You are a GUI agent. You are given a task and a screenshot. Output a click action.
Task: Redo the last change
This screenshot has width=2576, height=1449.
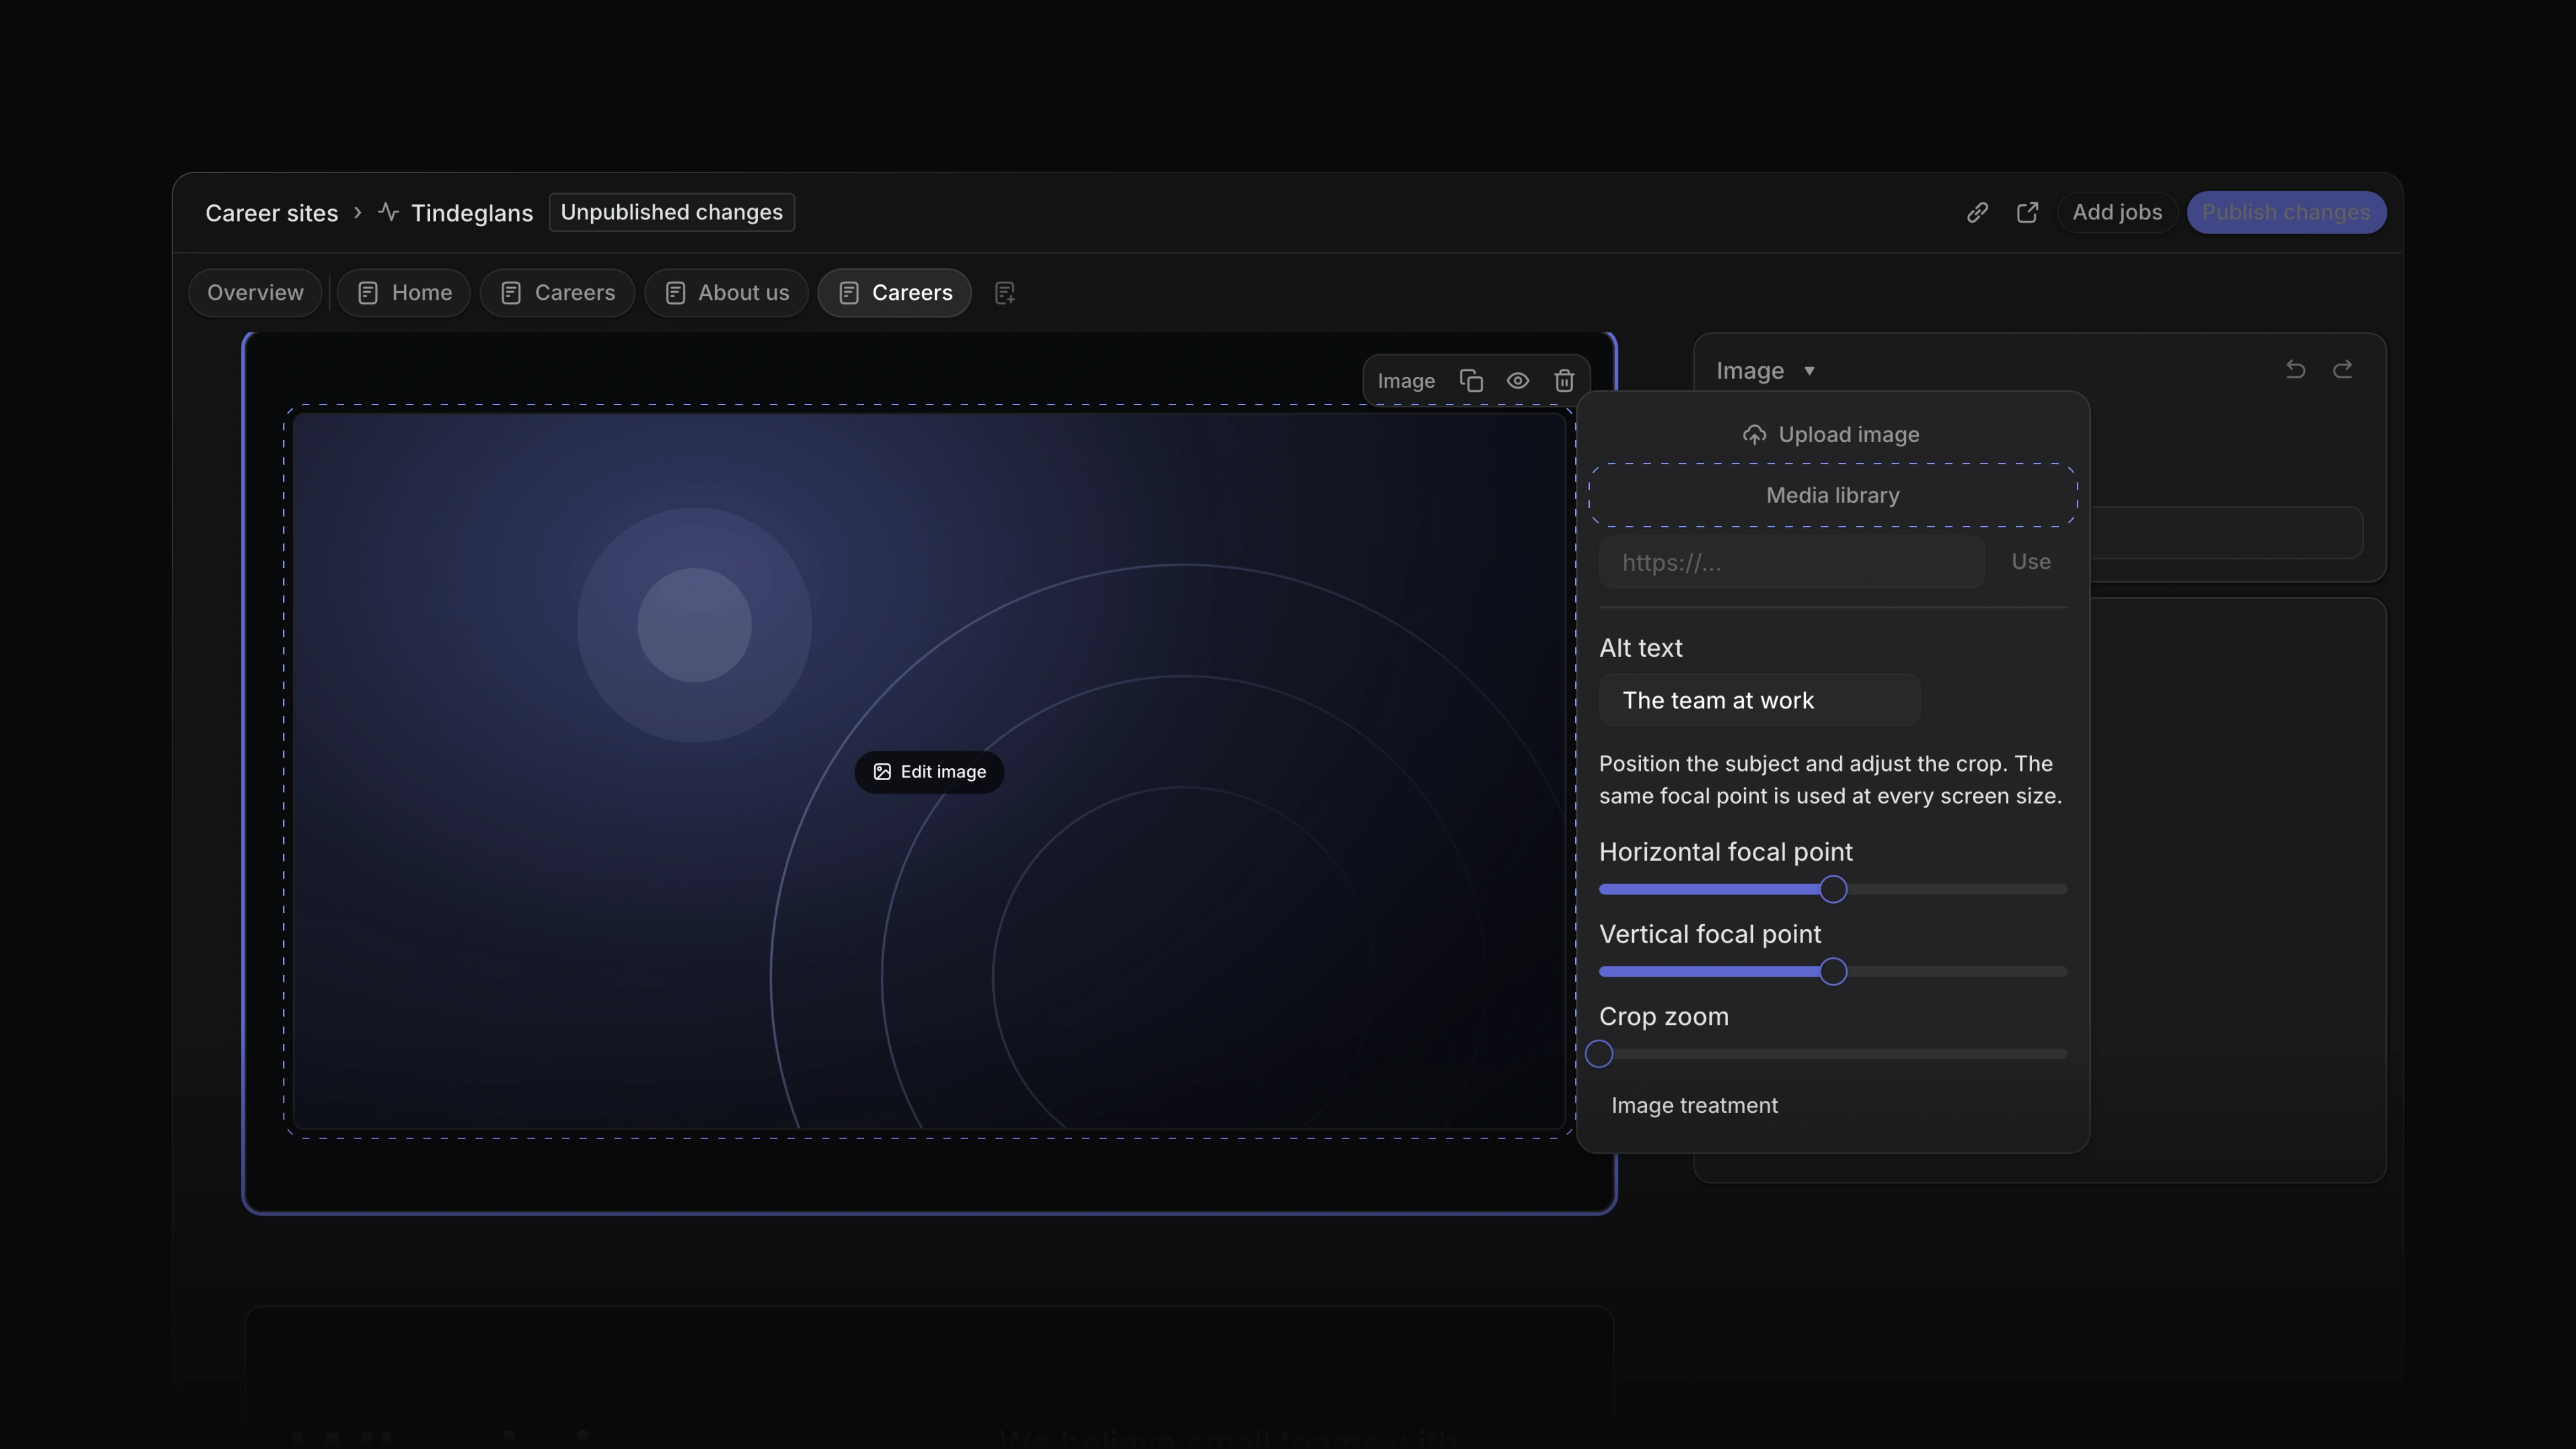tap(2343, 370)
